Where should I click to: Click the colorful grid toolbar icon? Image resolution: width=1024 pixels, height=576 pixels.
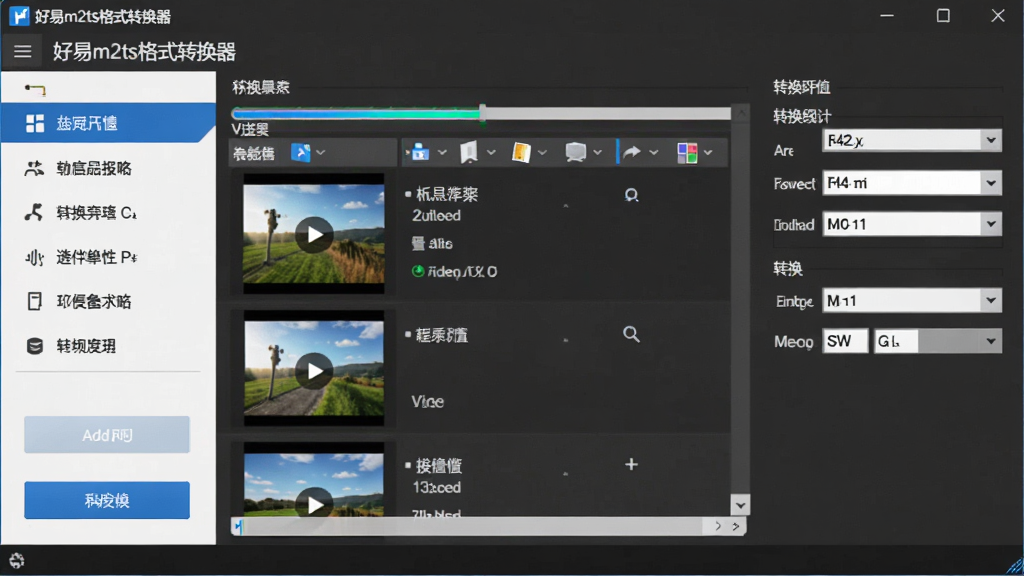[687, 153]
